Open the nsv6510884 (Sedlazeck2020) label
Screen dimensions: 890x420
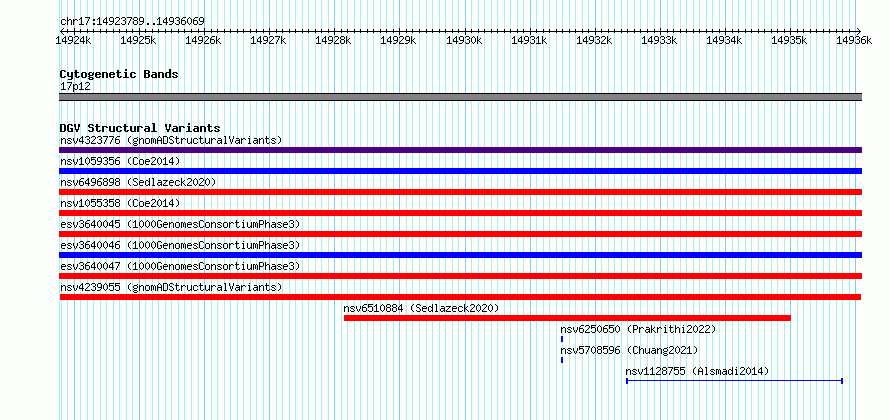421,308
